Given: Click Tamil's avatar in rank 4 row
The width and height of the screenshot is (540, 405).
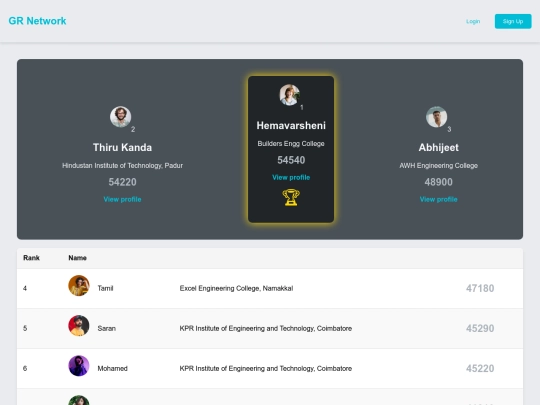Looking at the screenshot, I should click(79, 285).
